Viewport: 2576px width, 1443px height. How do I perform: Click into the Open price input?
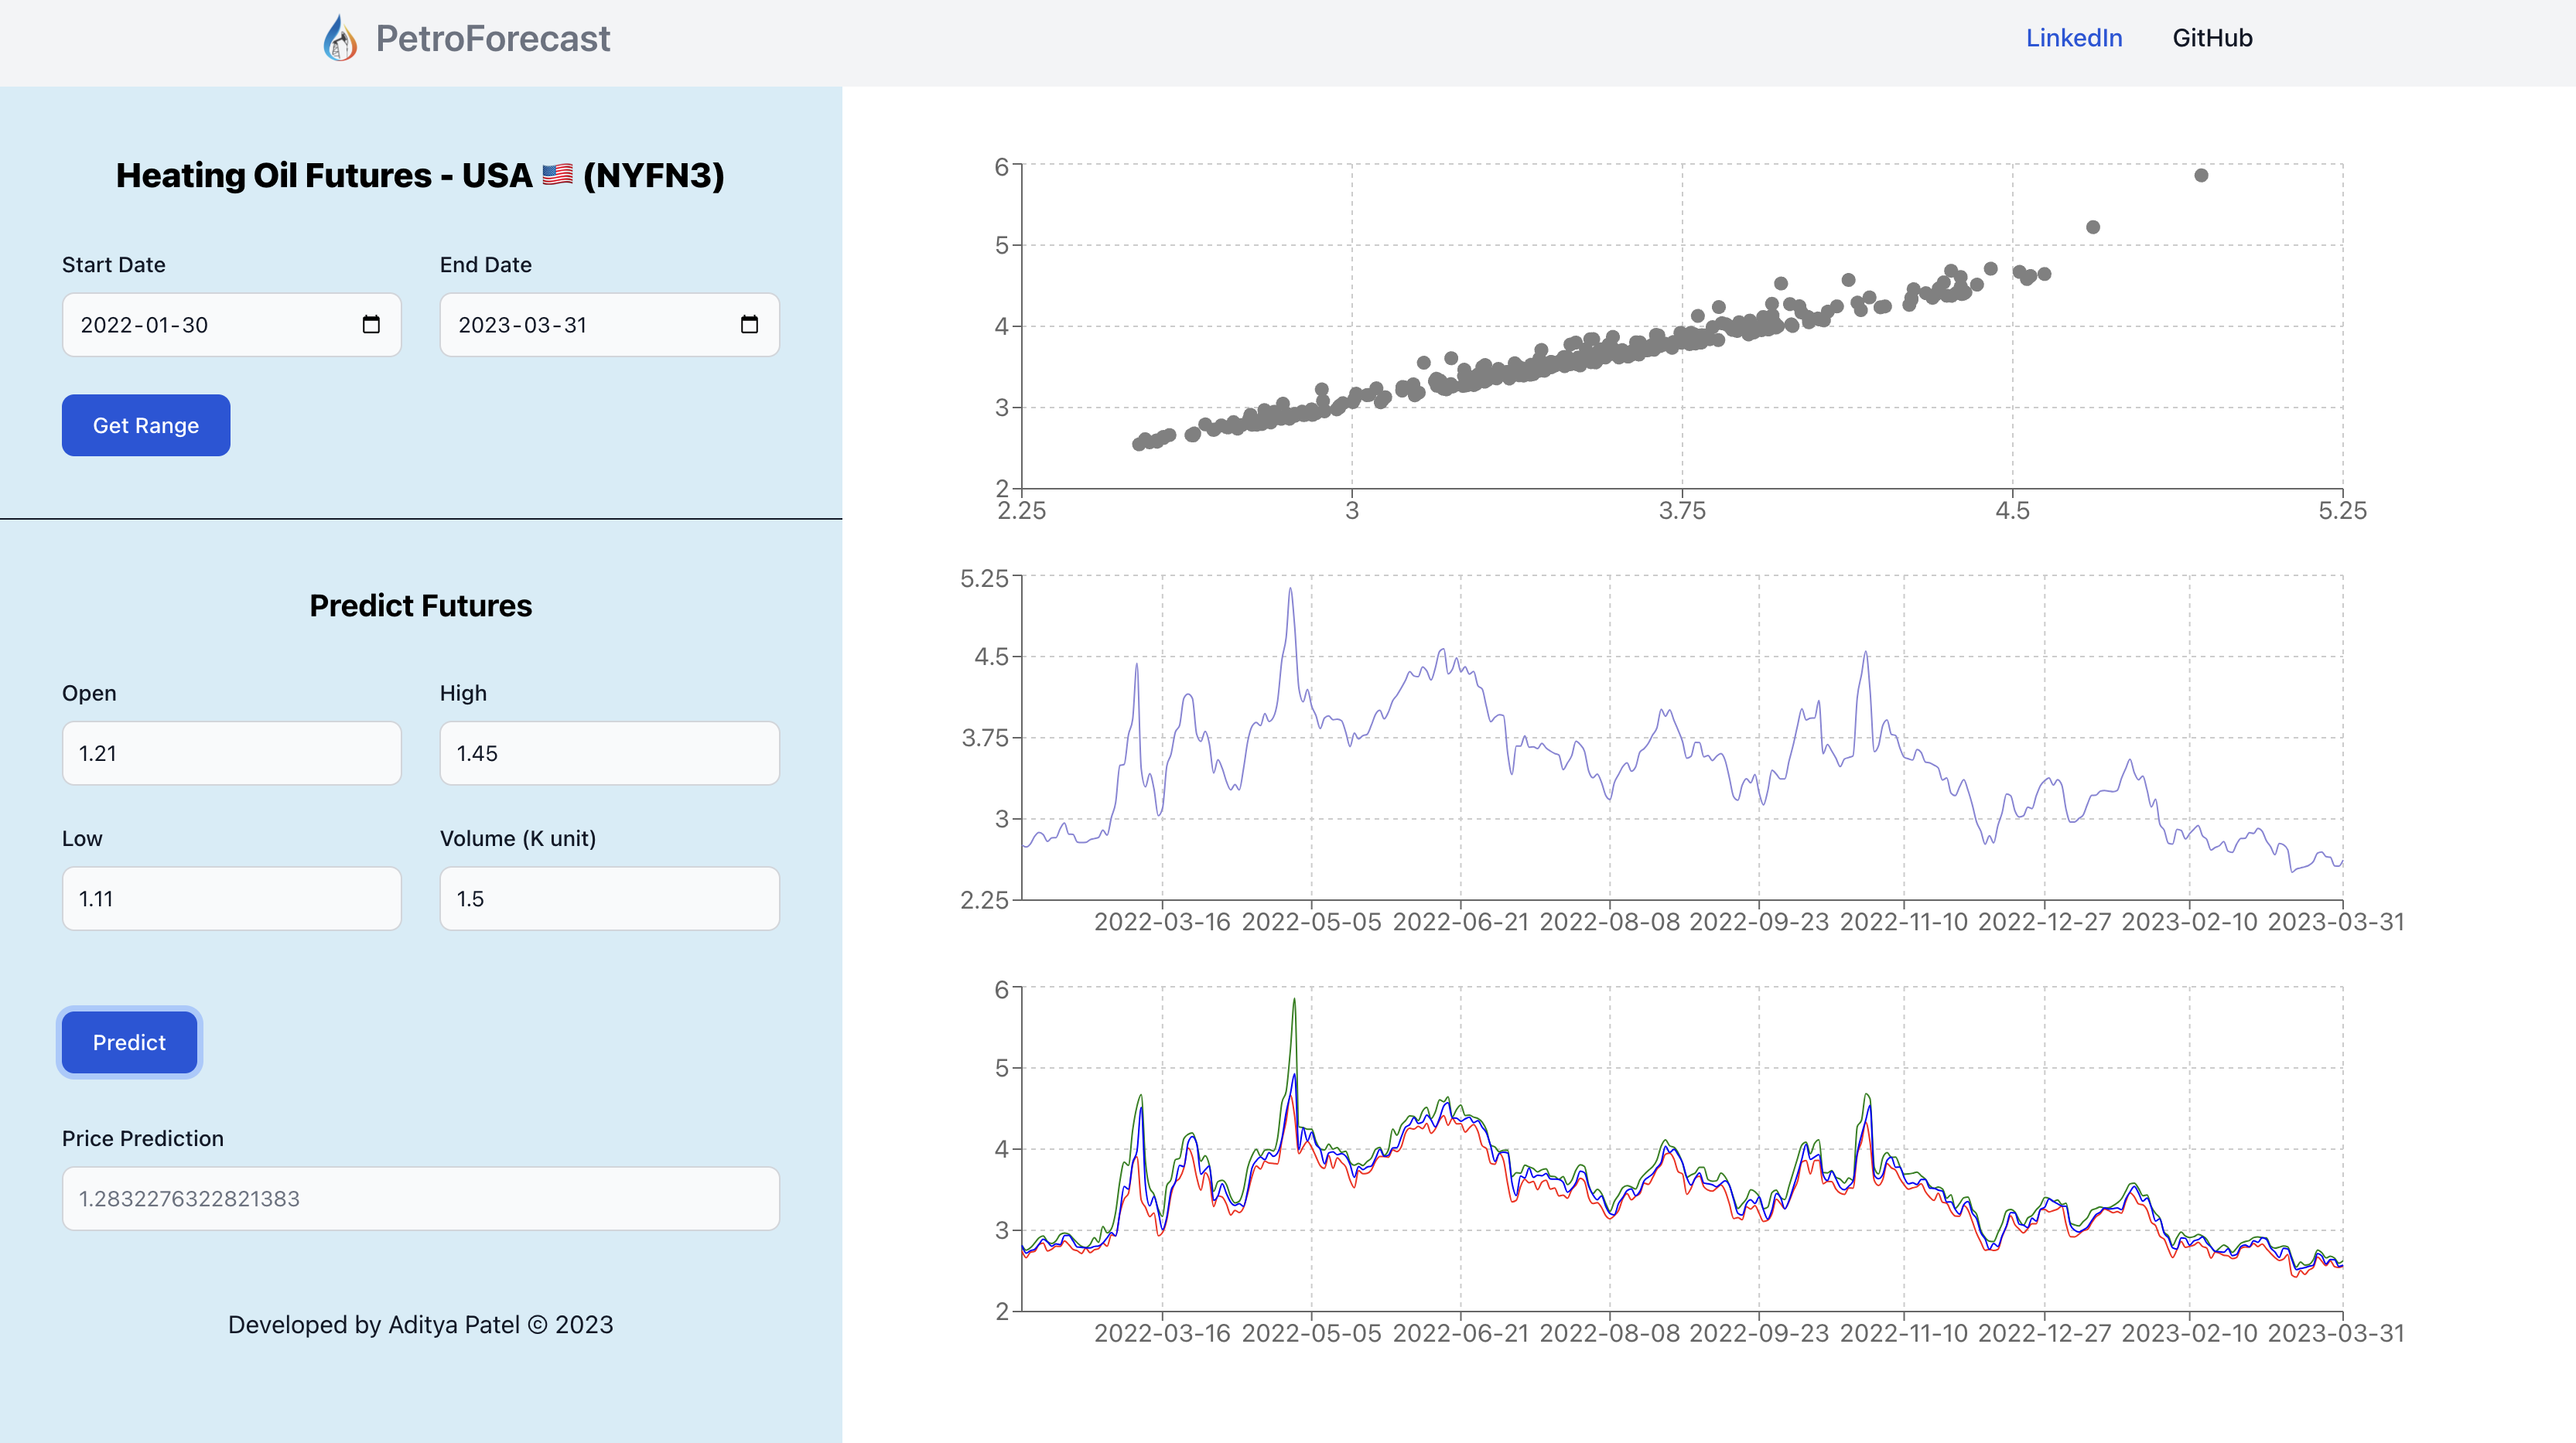[x=231, y=753]
